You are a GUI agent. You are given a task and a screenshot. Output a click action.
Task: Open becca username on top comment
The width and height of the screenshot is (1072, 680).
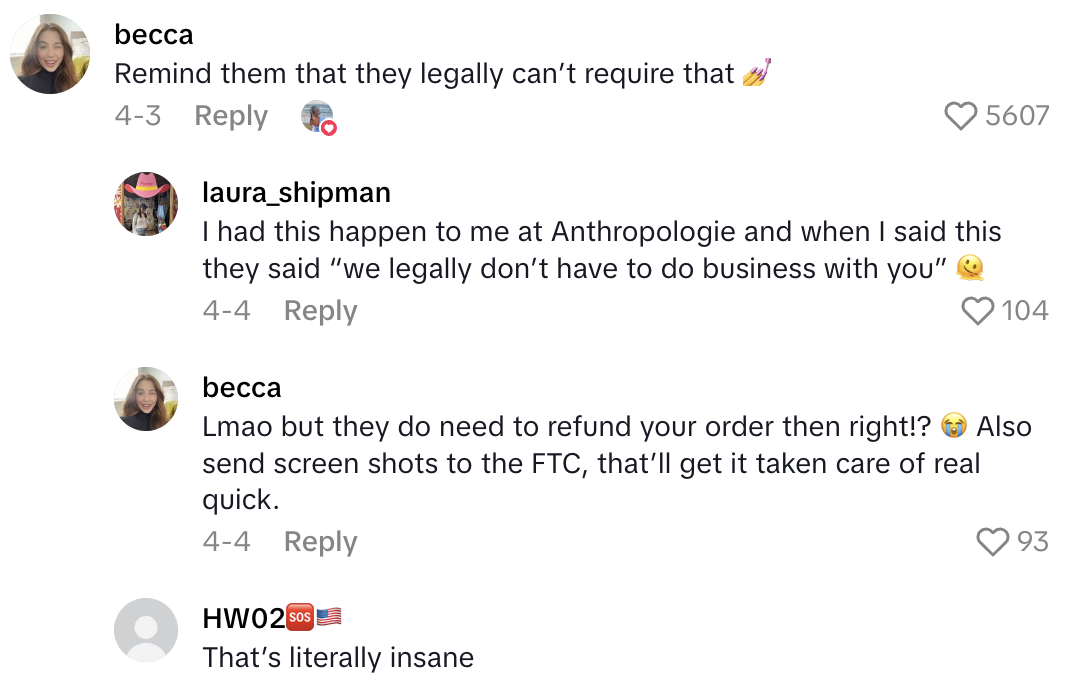154,35
